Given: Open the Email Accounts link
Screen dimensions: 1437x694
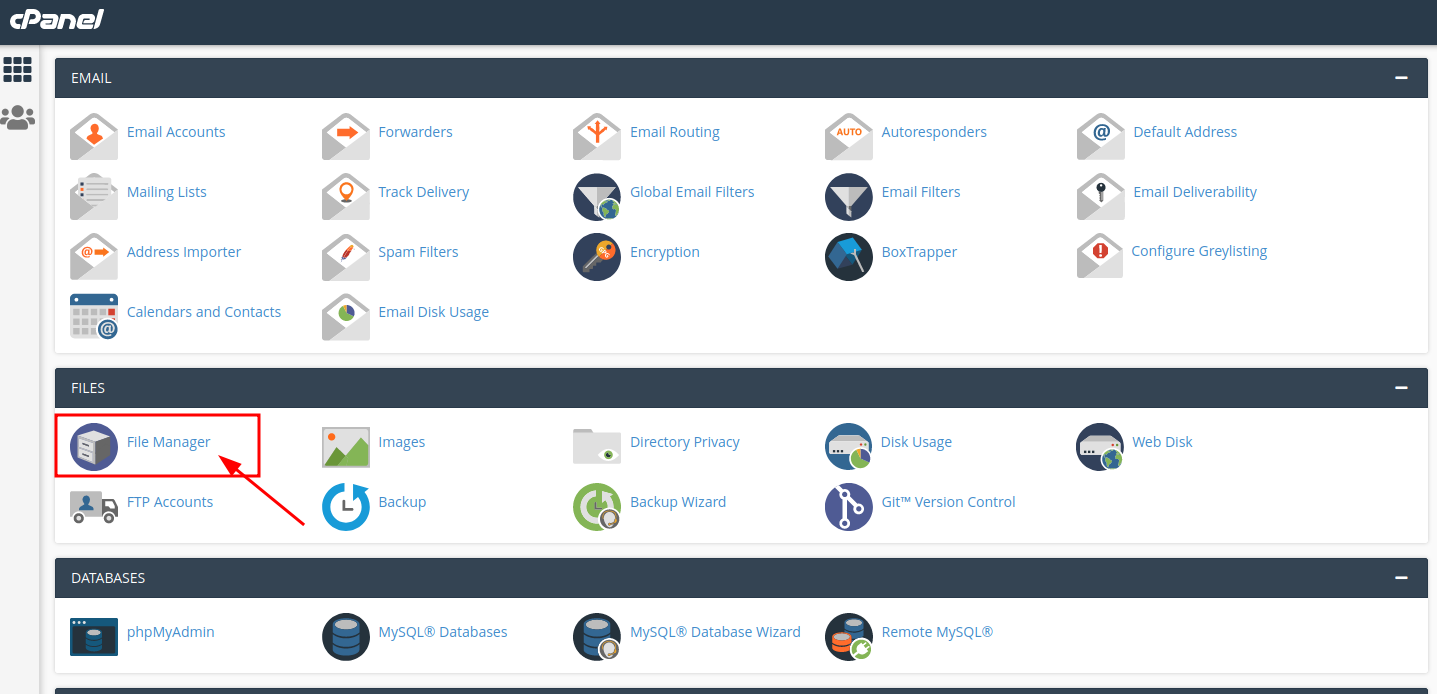Looking at the screenshot, I should 176,132.
